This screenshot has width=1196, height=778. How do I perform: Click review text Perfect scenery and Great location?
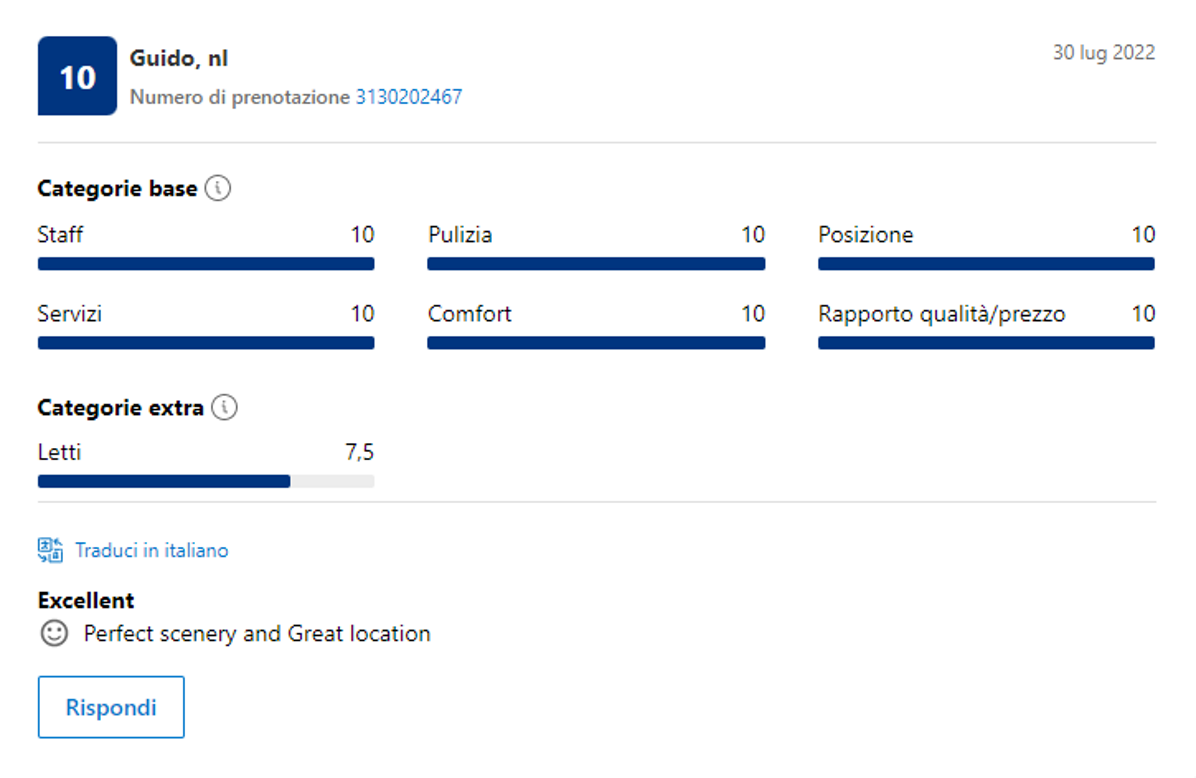[x=257, y=633]
